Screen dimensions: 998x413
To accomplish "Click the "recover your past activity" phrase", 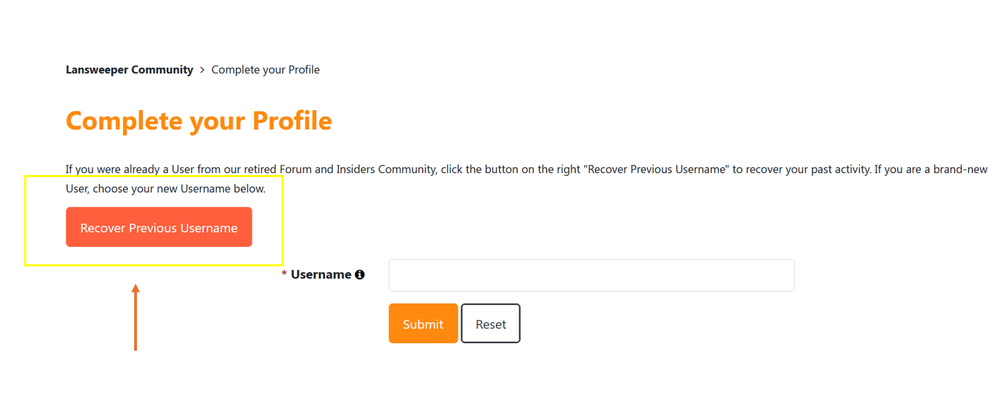I will click(801, 170).
